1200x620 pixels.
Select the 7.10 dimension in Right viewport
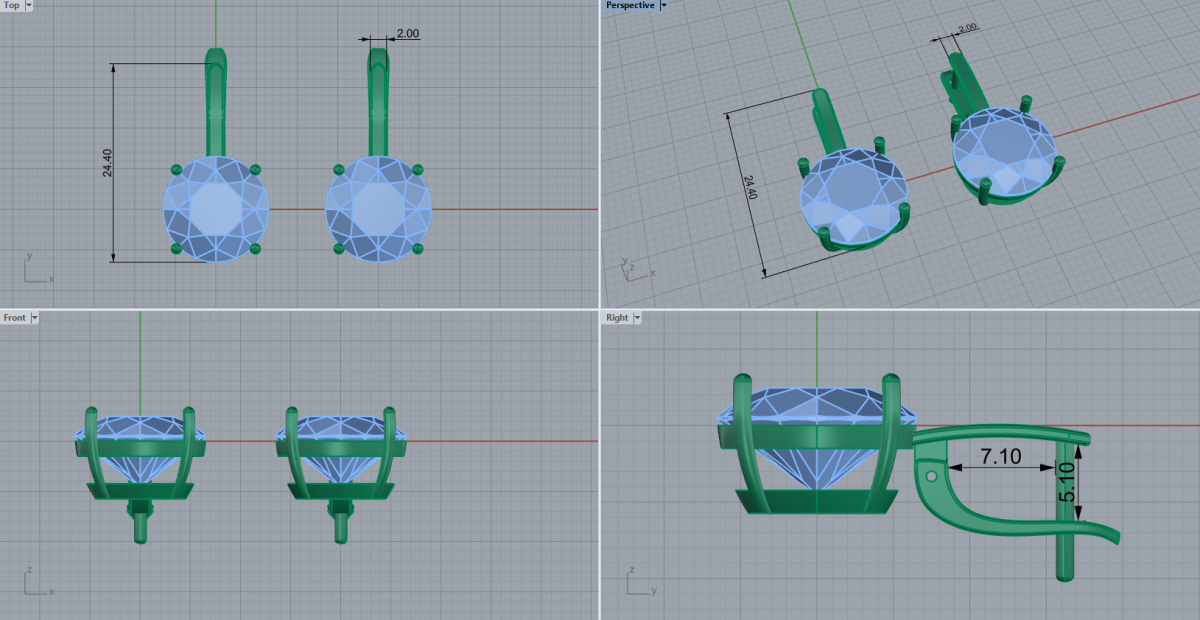1001,457
